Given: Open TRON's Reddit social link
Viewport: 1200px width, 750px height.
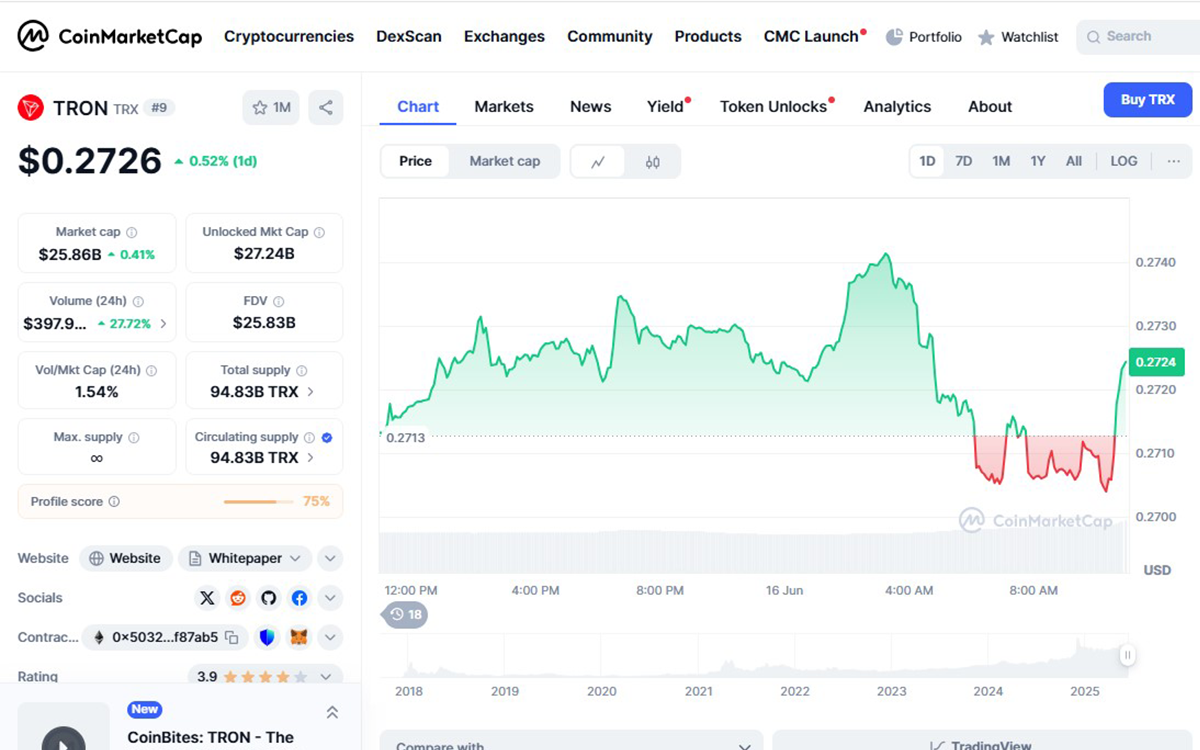Looking at the screenshot, I should tap(238, 598).
